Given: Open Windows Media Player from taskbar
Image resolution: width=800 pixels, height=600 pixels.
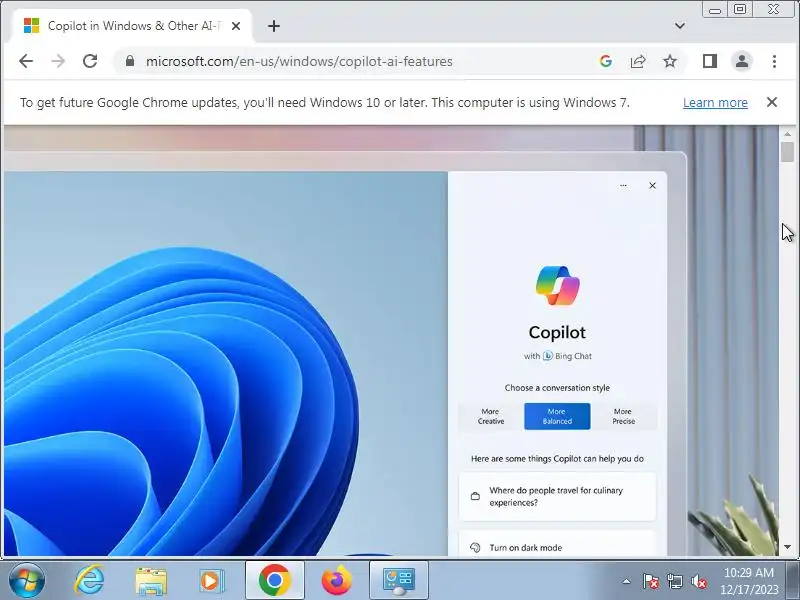Looking at the screenshot, I should point(211,580).
